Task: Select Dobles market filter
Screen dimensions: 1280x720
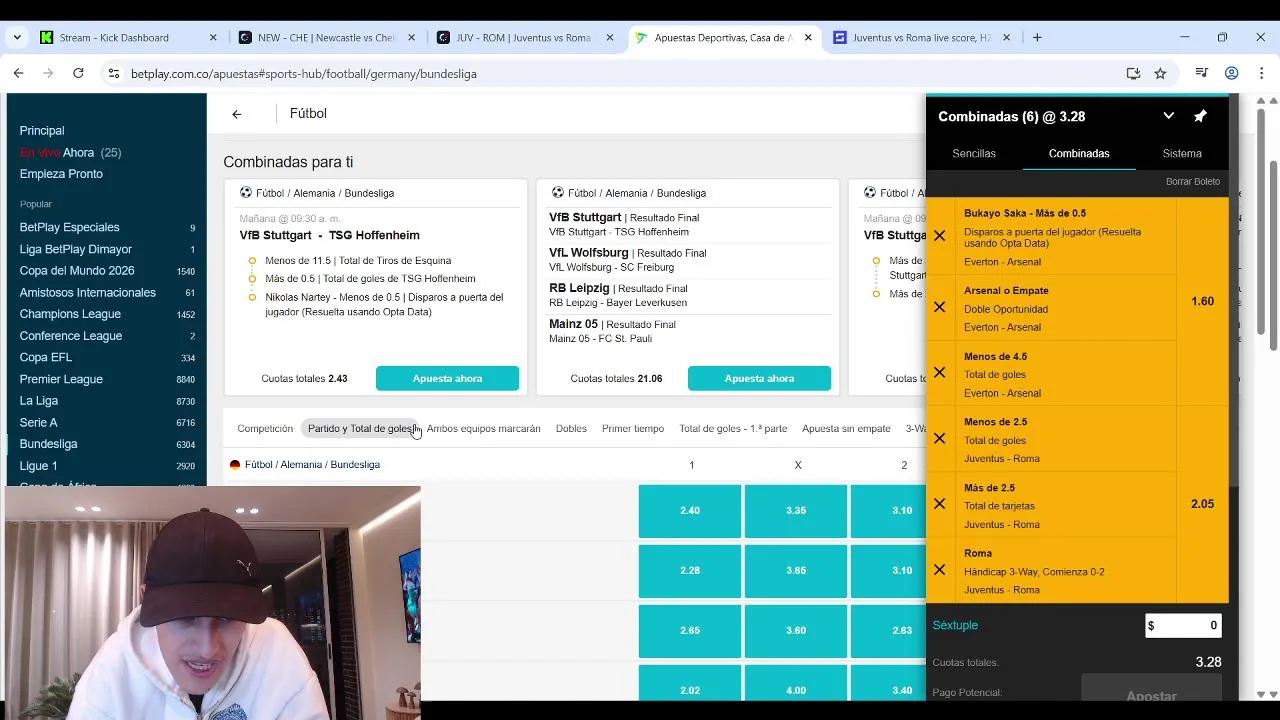Action: tap(571, 428)
